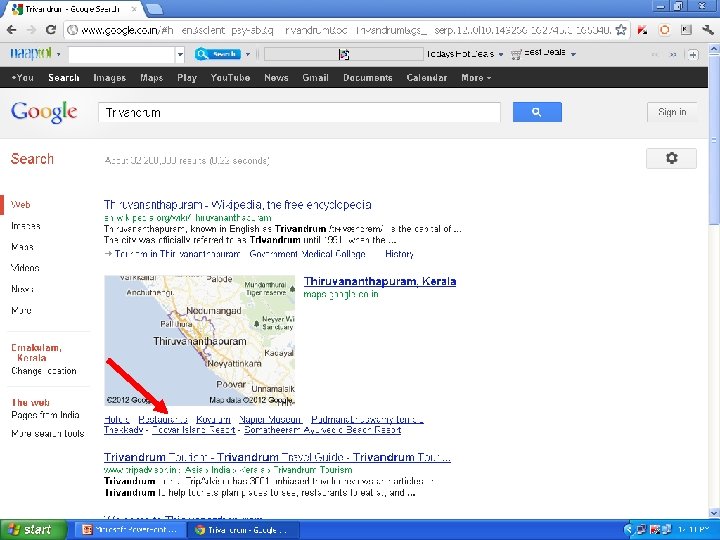Image resolution: width=720 pixels, height=540 pixels.
Task: Select Images in the black Google bar
Action: coord(109,78)
